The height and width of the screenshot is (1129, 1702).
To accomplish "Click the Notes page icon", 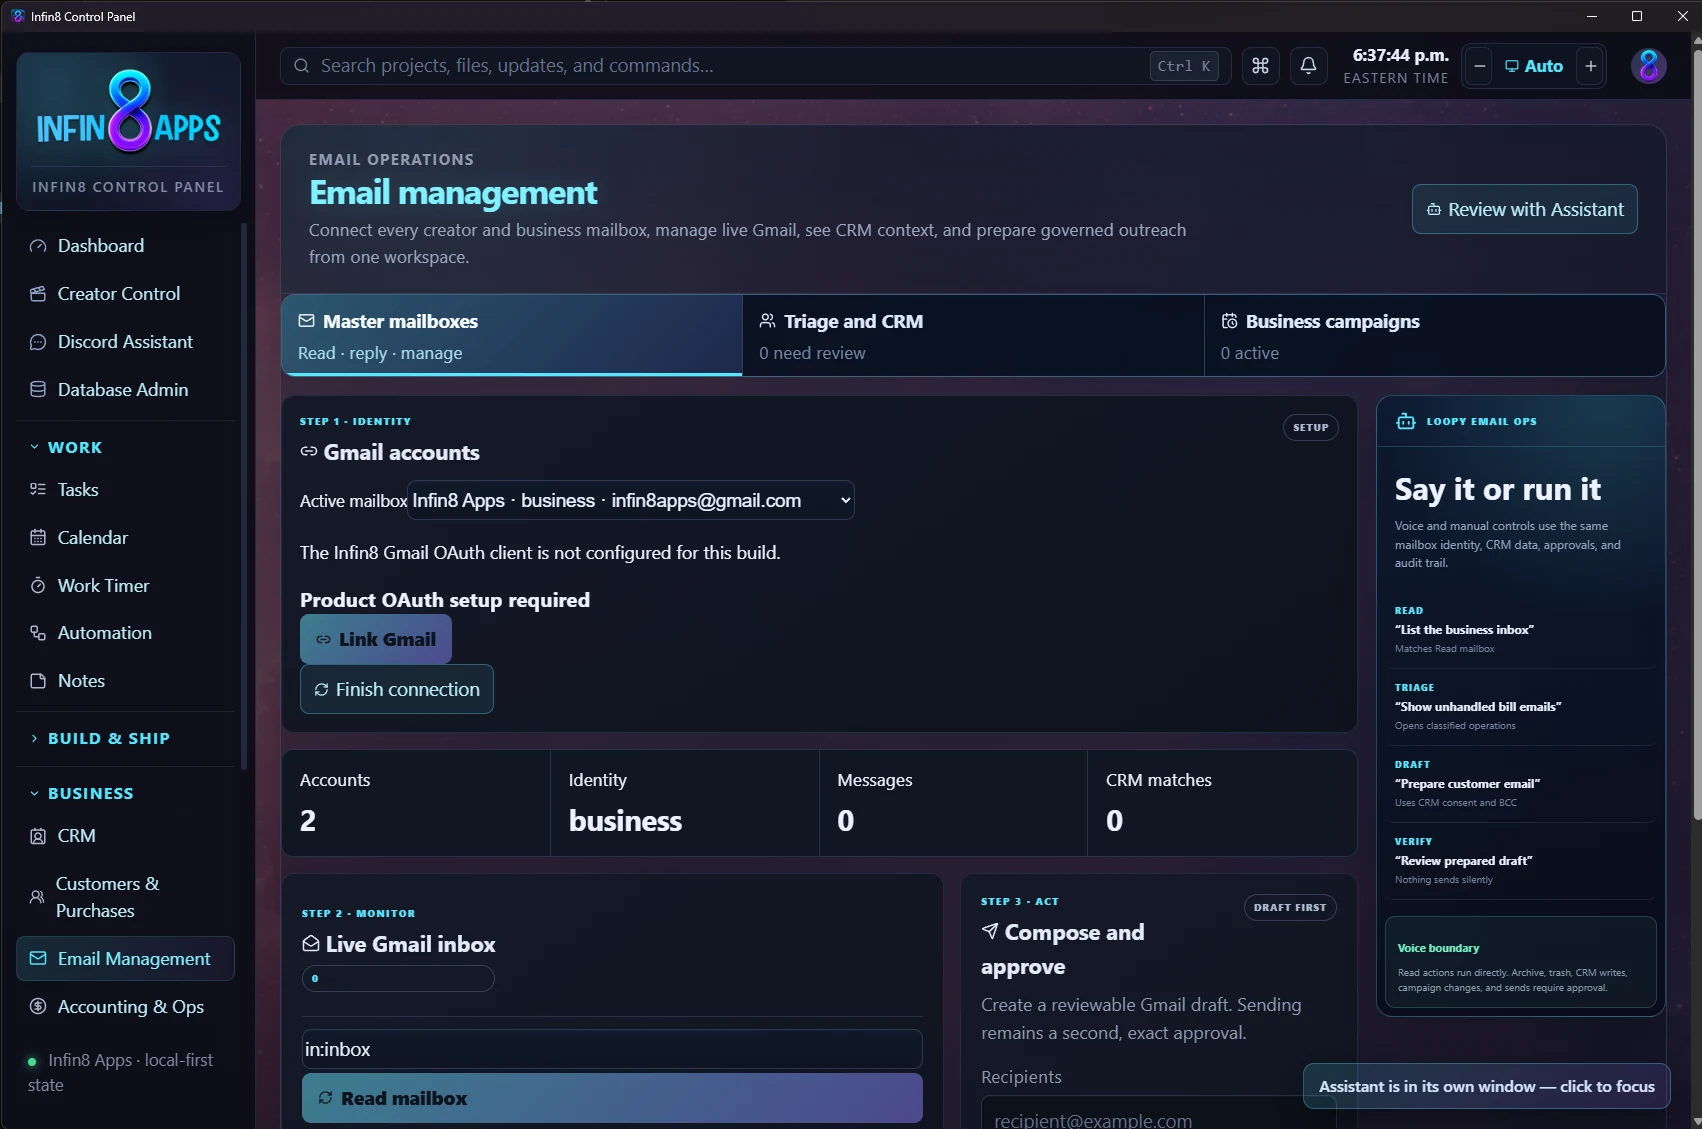I will 38,681.
